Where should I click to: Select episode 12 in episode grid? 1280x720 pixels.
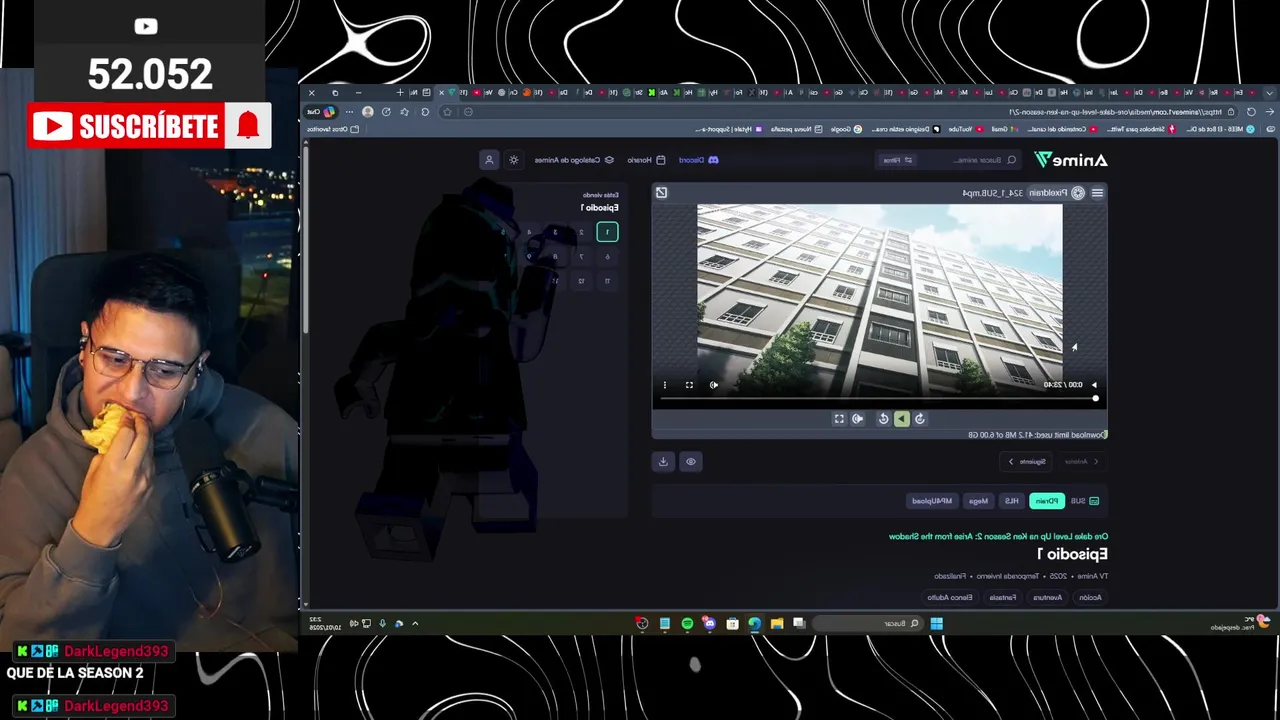coord(581,281)
